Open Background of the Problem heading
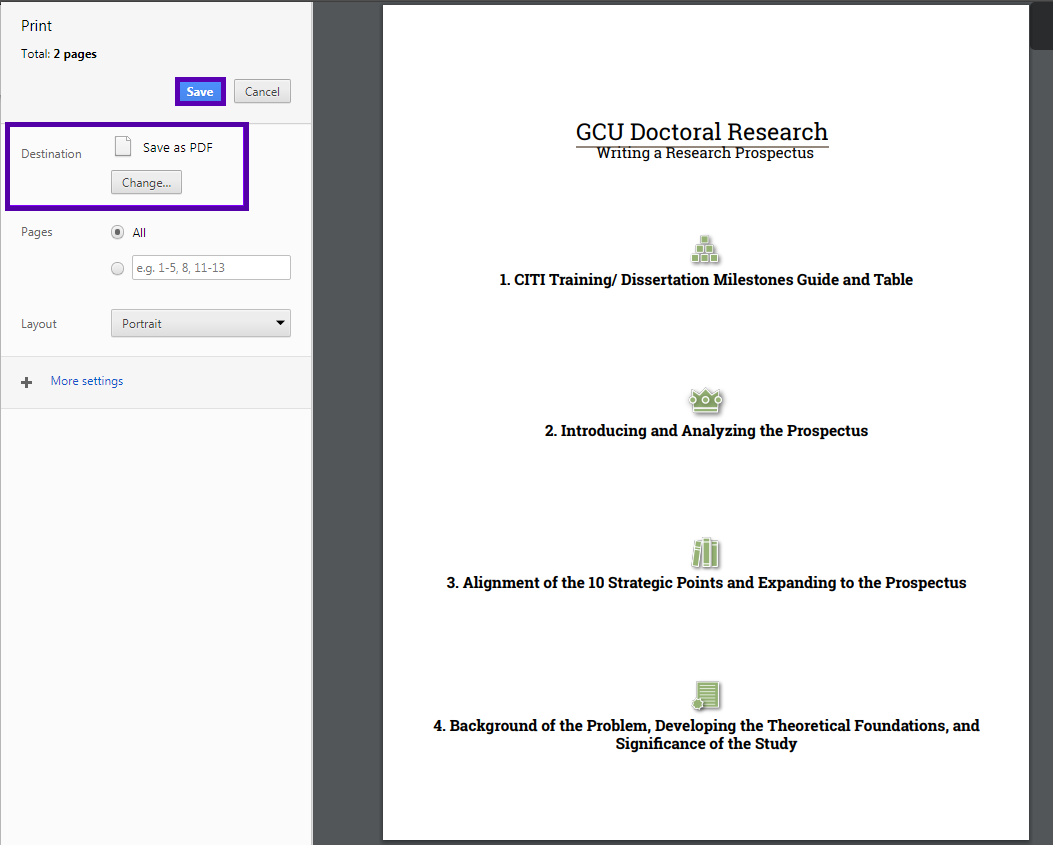 pyautogui.click(x=706, y=734)
